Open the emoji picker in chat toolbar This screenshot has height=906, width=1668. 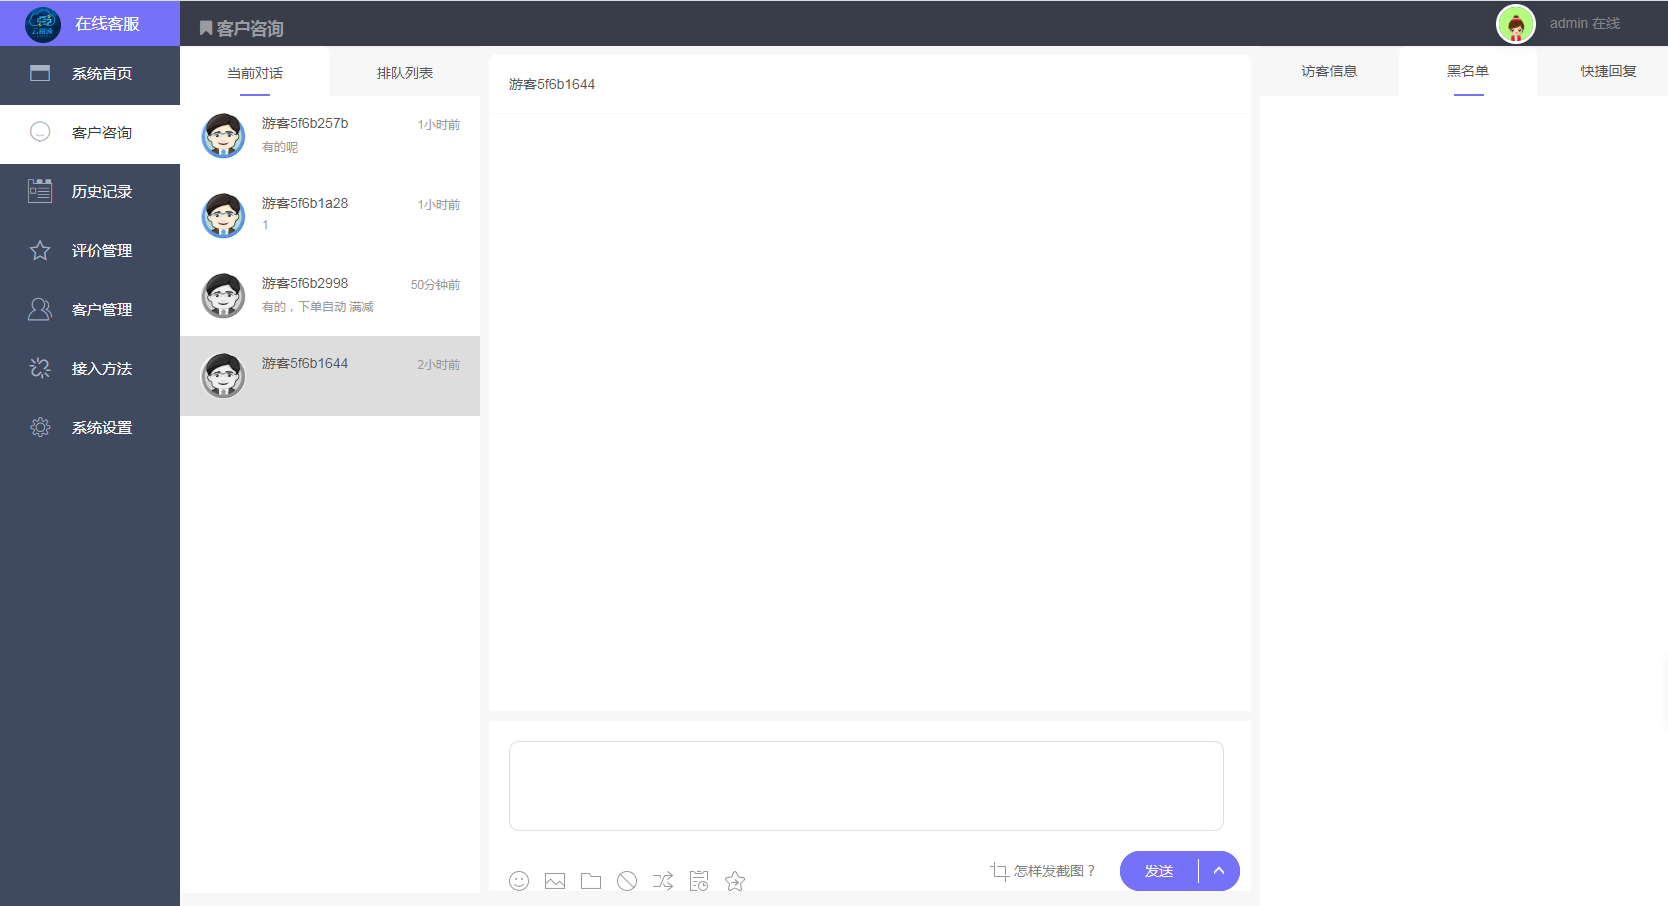click(x=519, y=881)
